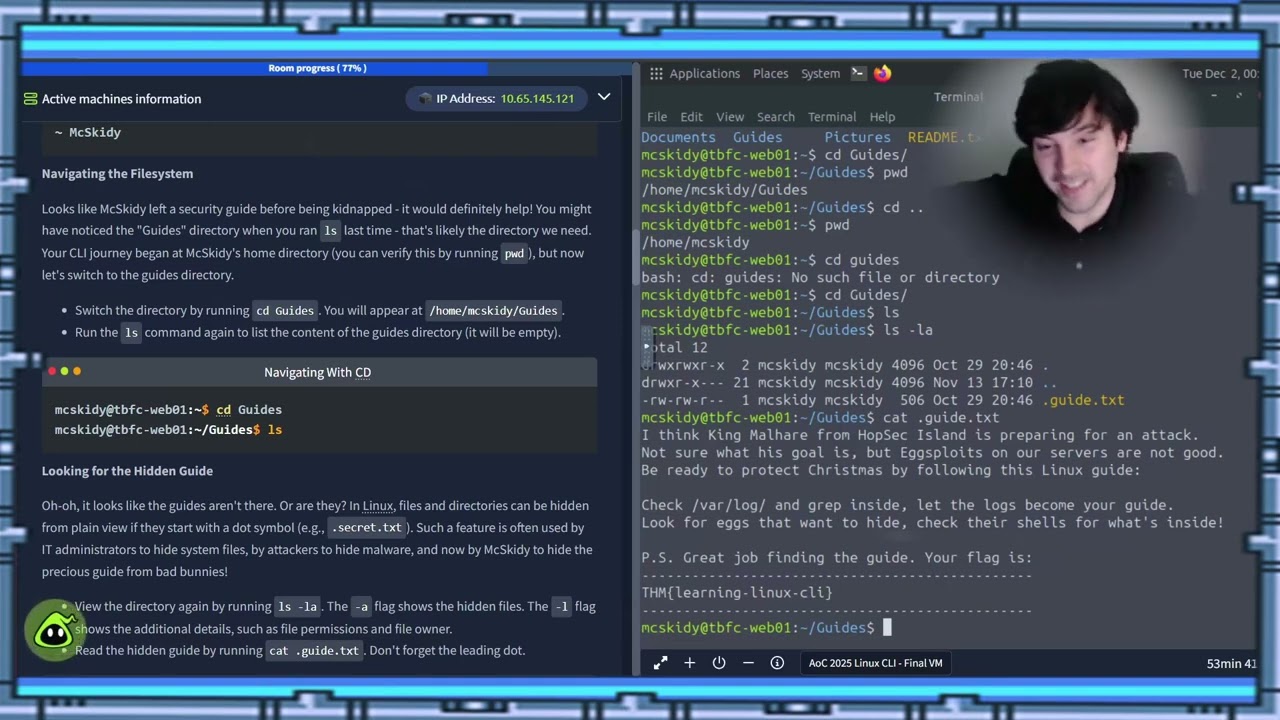Open the terminal Edit menu

coord(691,117)
